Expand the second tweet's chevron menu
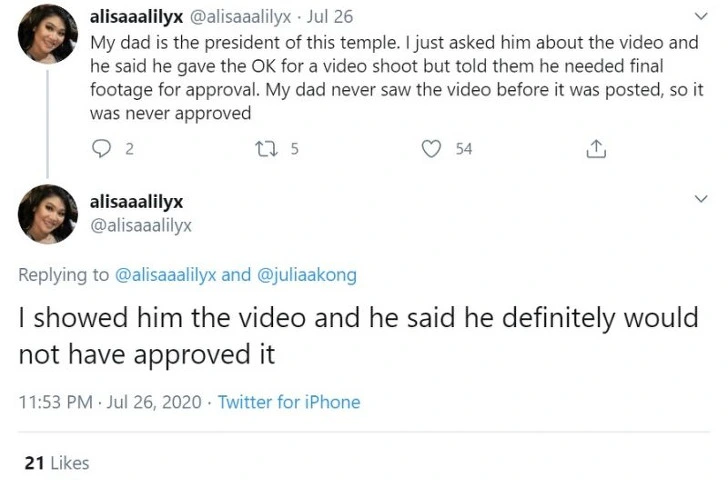 (x=701, y=199)
